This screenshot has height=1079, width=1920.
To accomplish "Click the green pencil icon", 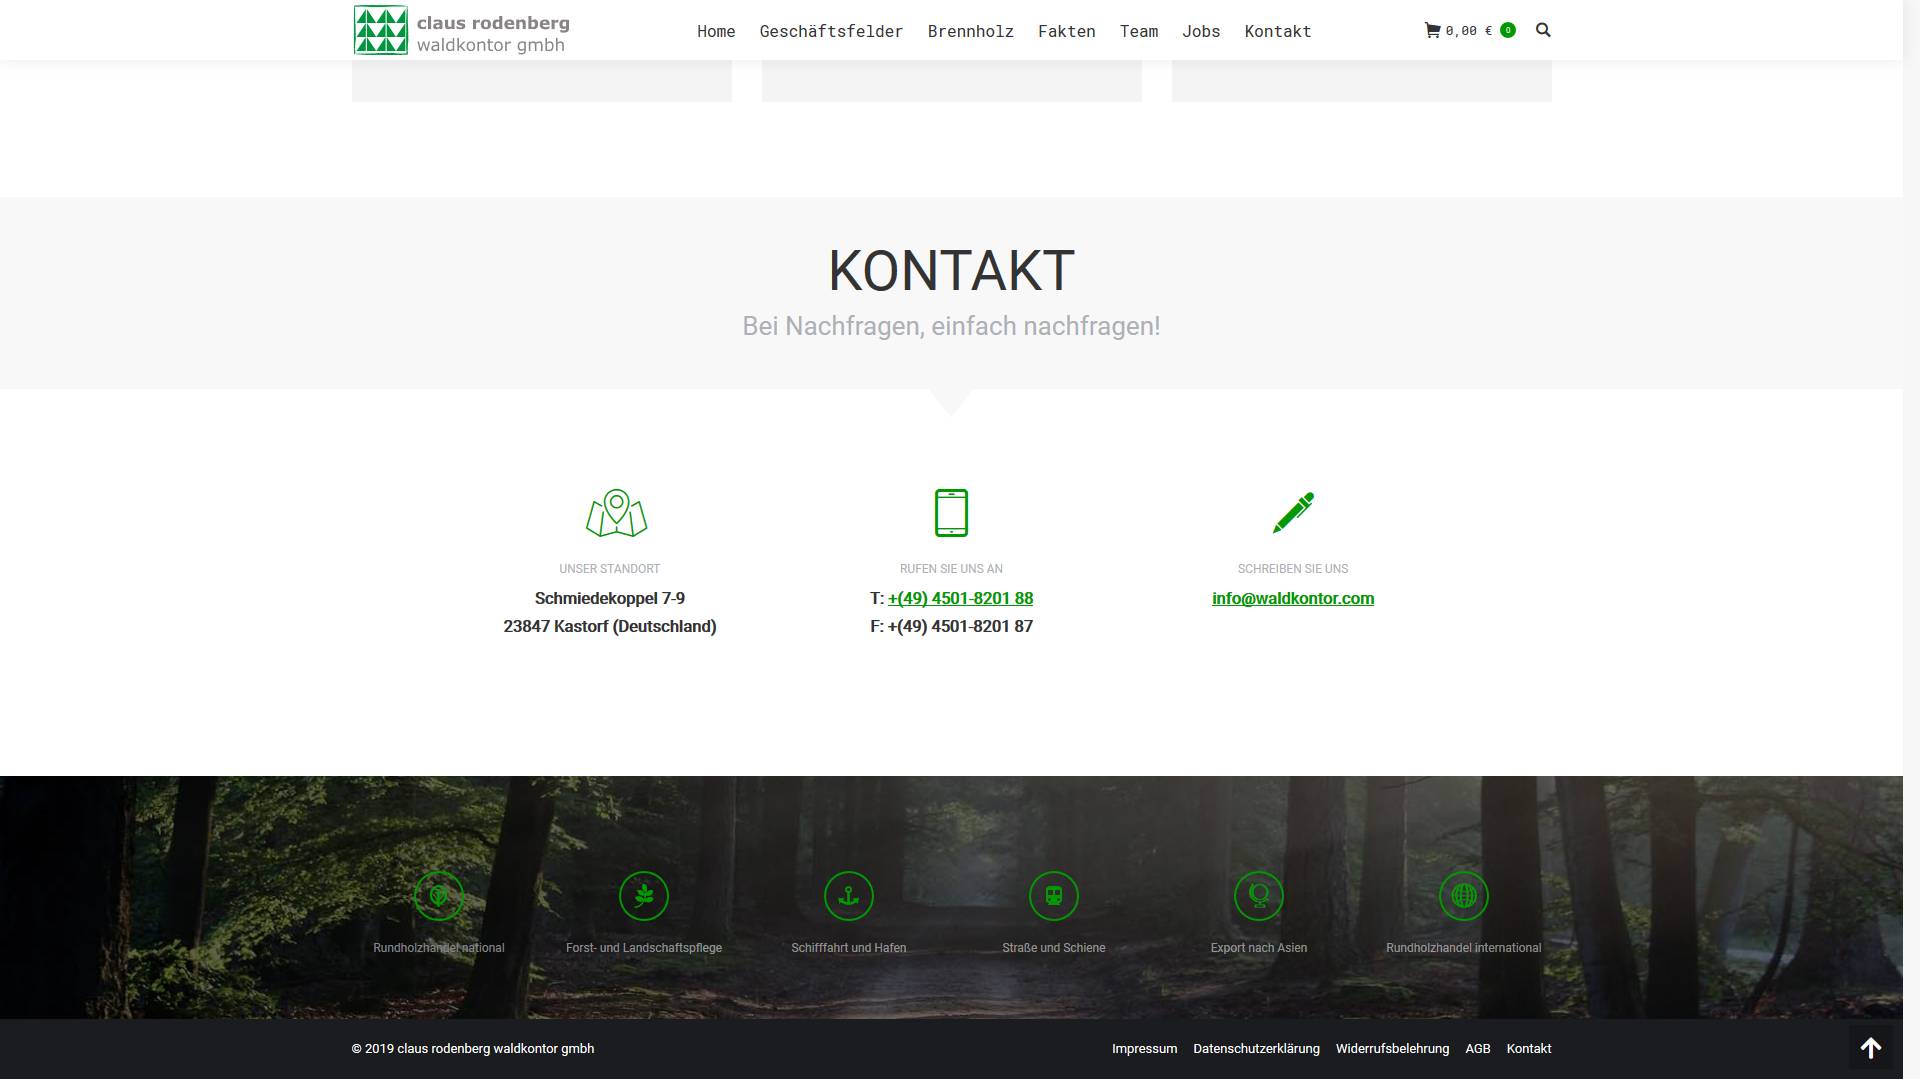I will pyautogui.click(x=1293, y=513).
